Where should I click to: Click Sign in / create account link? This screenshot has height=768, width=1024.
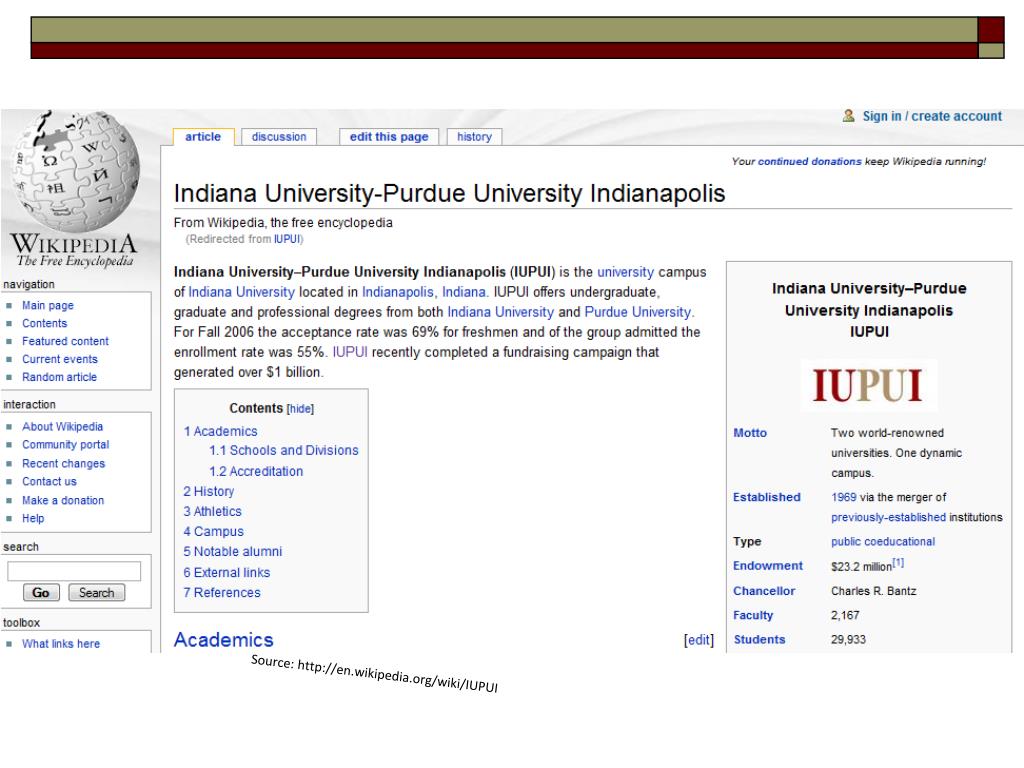click(x=932, y=116)
